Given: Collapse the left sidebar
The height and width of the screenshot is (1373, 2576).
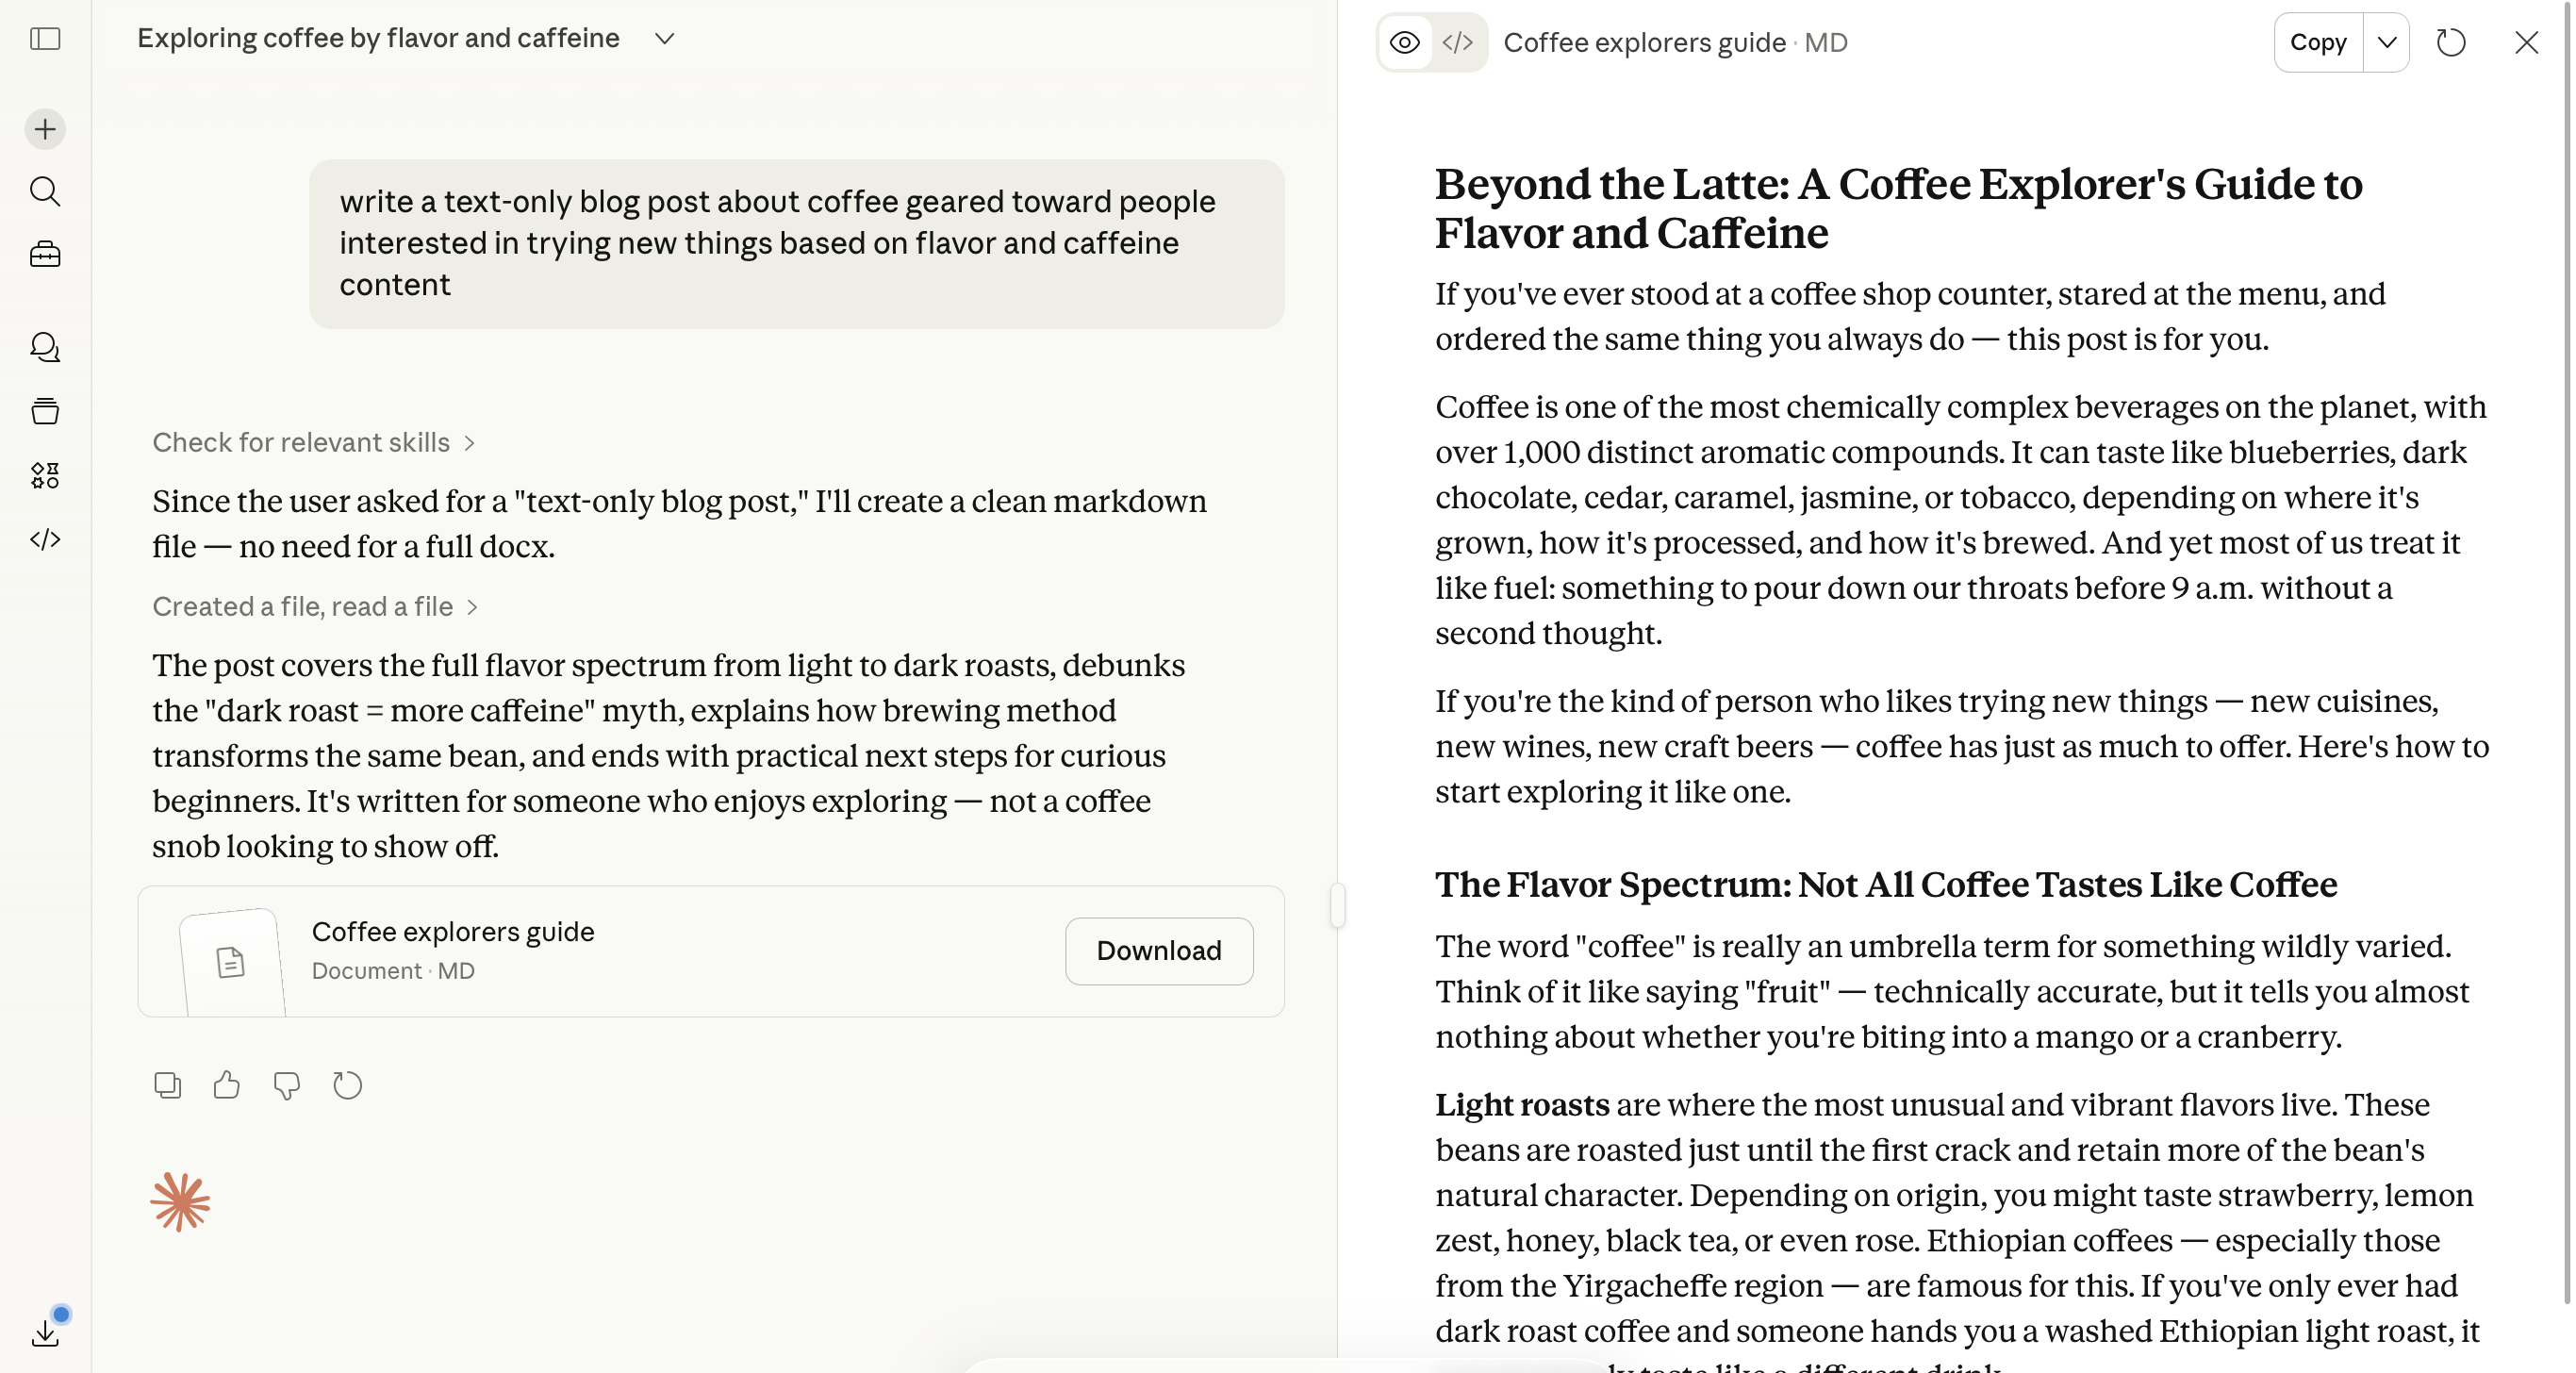Looking at the screenshot, I should pyautogui.click(x=45, y=40).
